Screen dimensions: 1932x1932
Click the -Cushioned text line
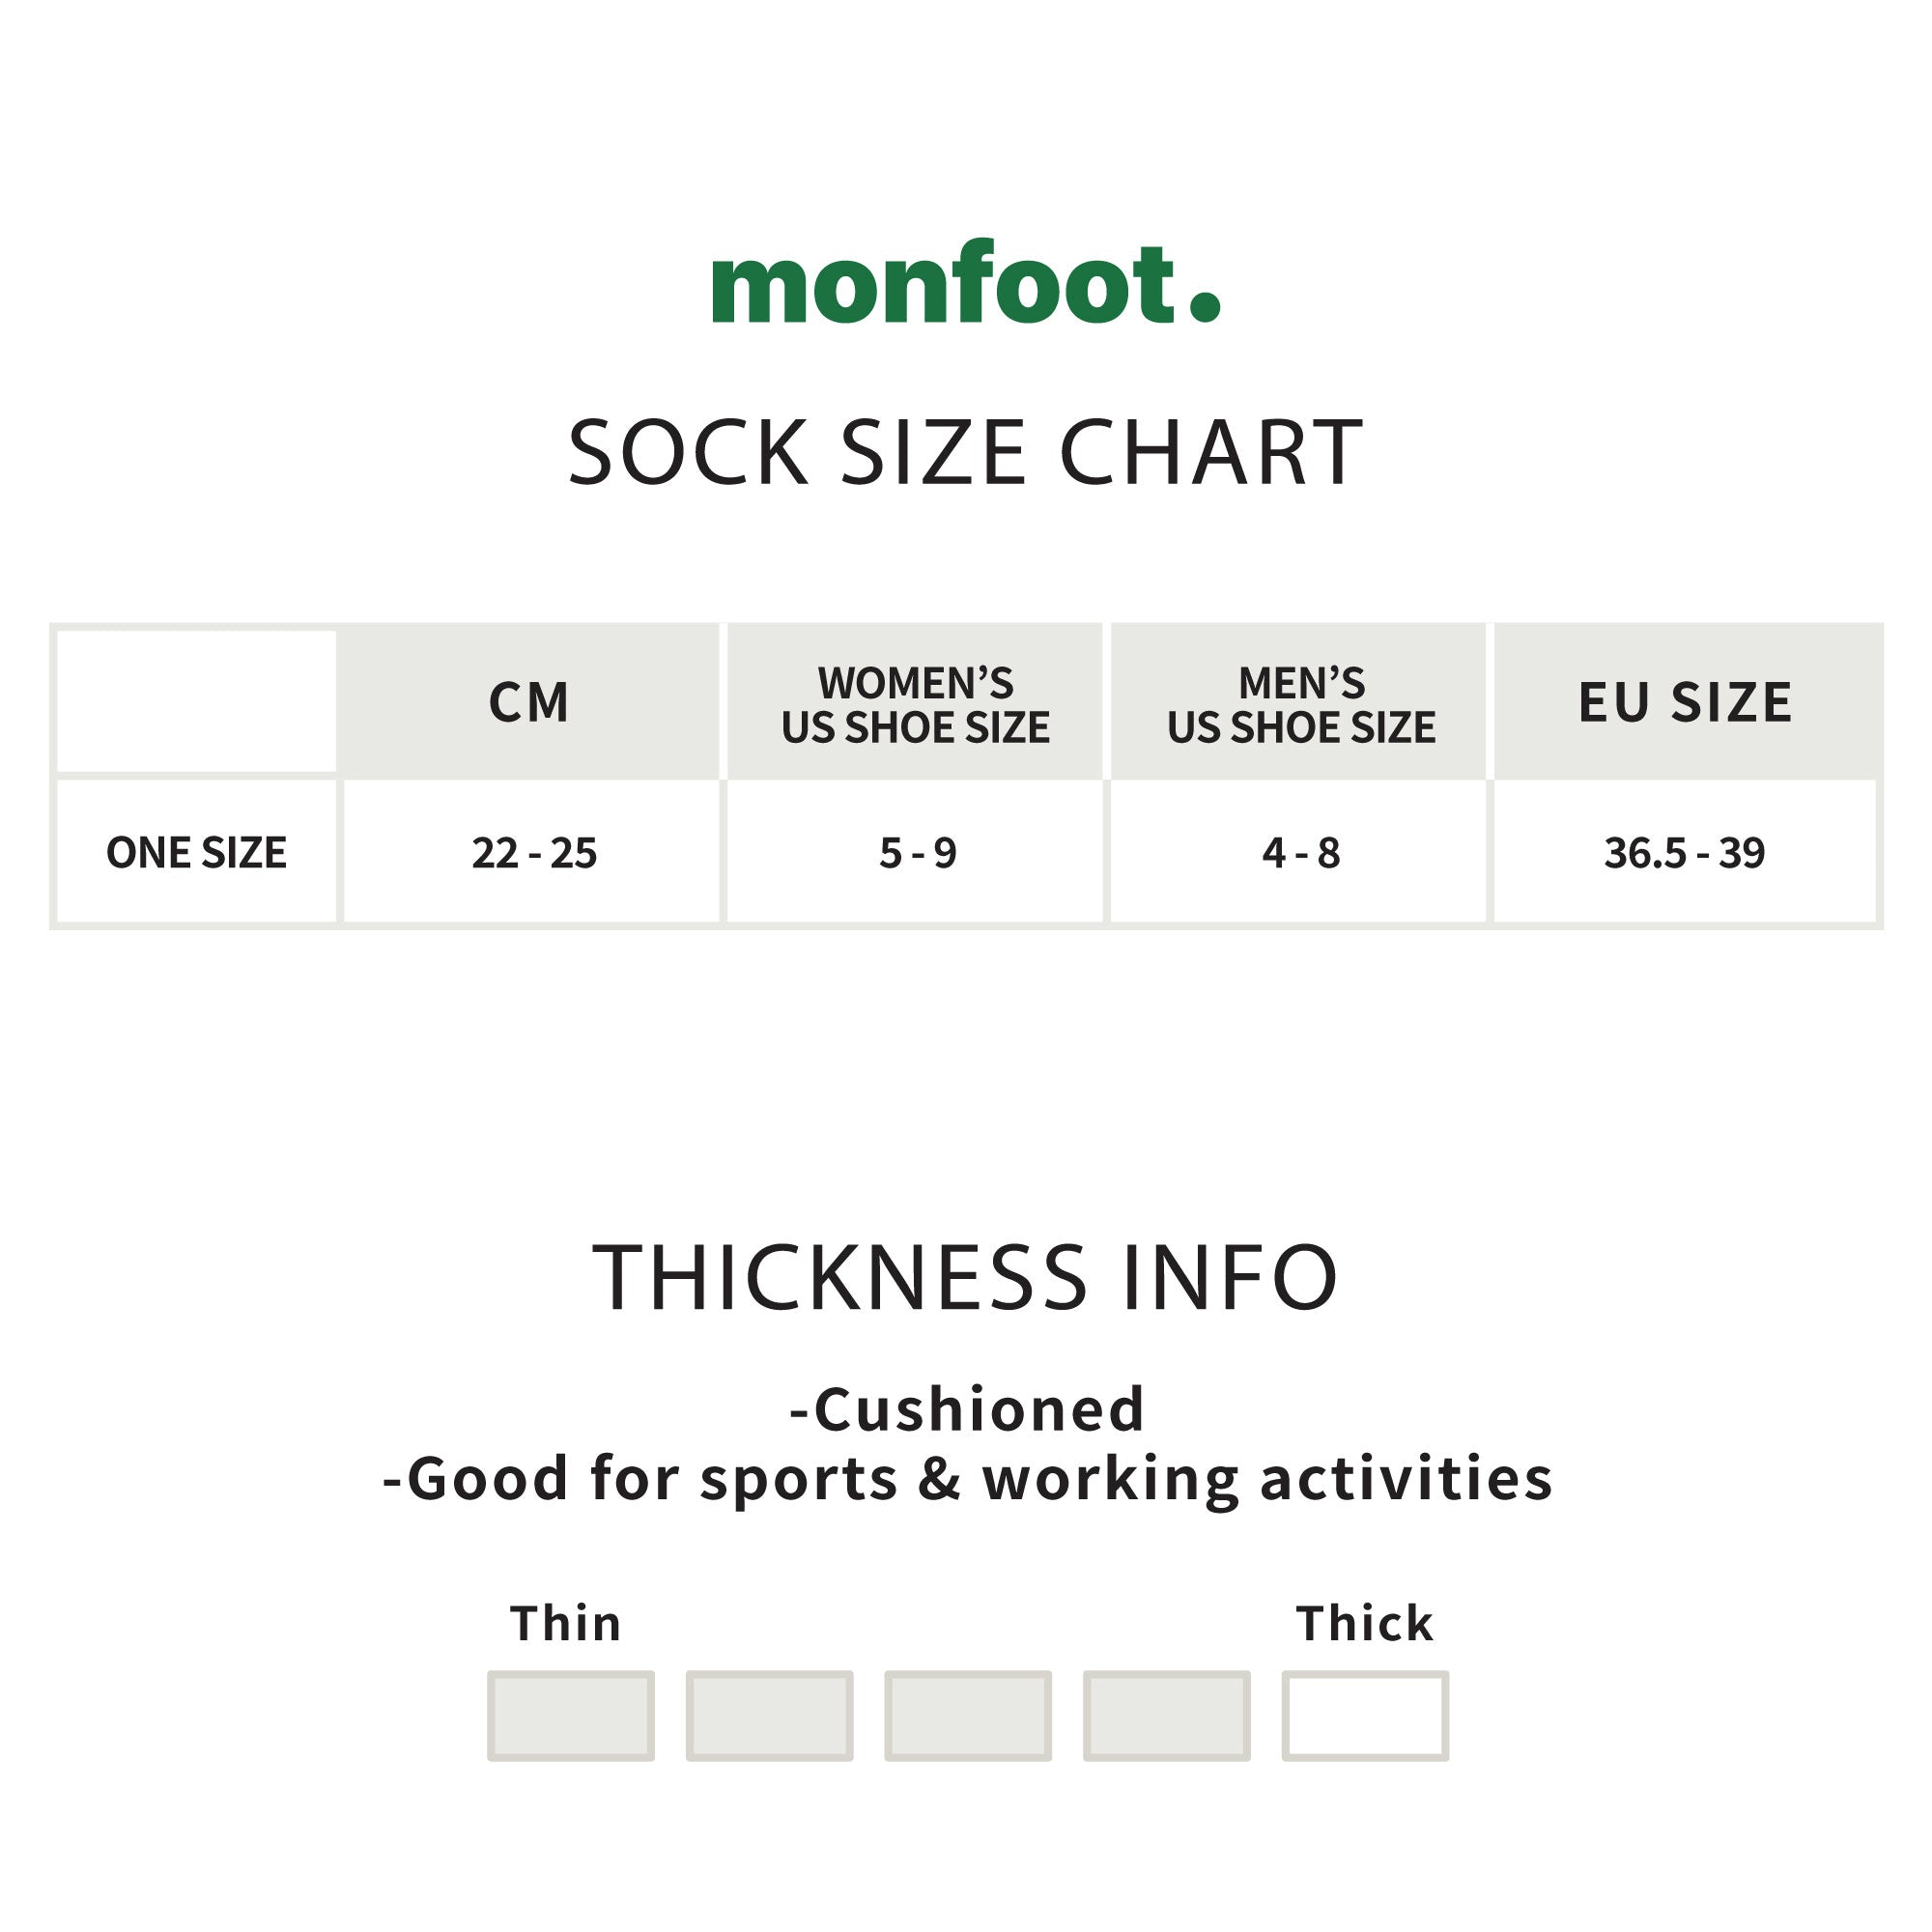click(967, 1410)
